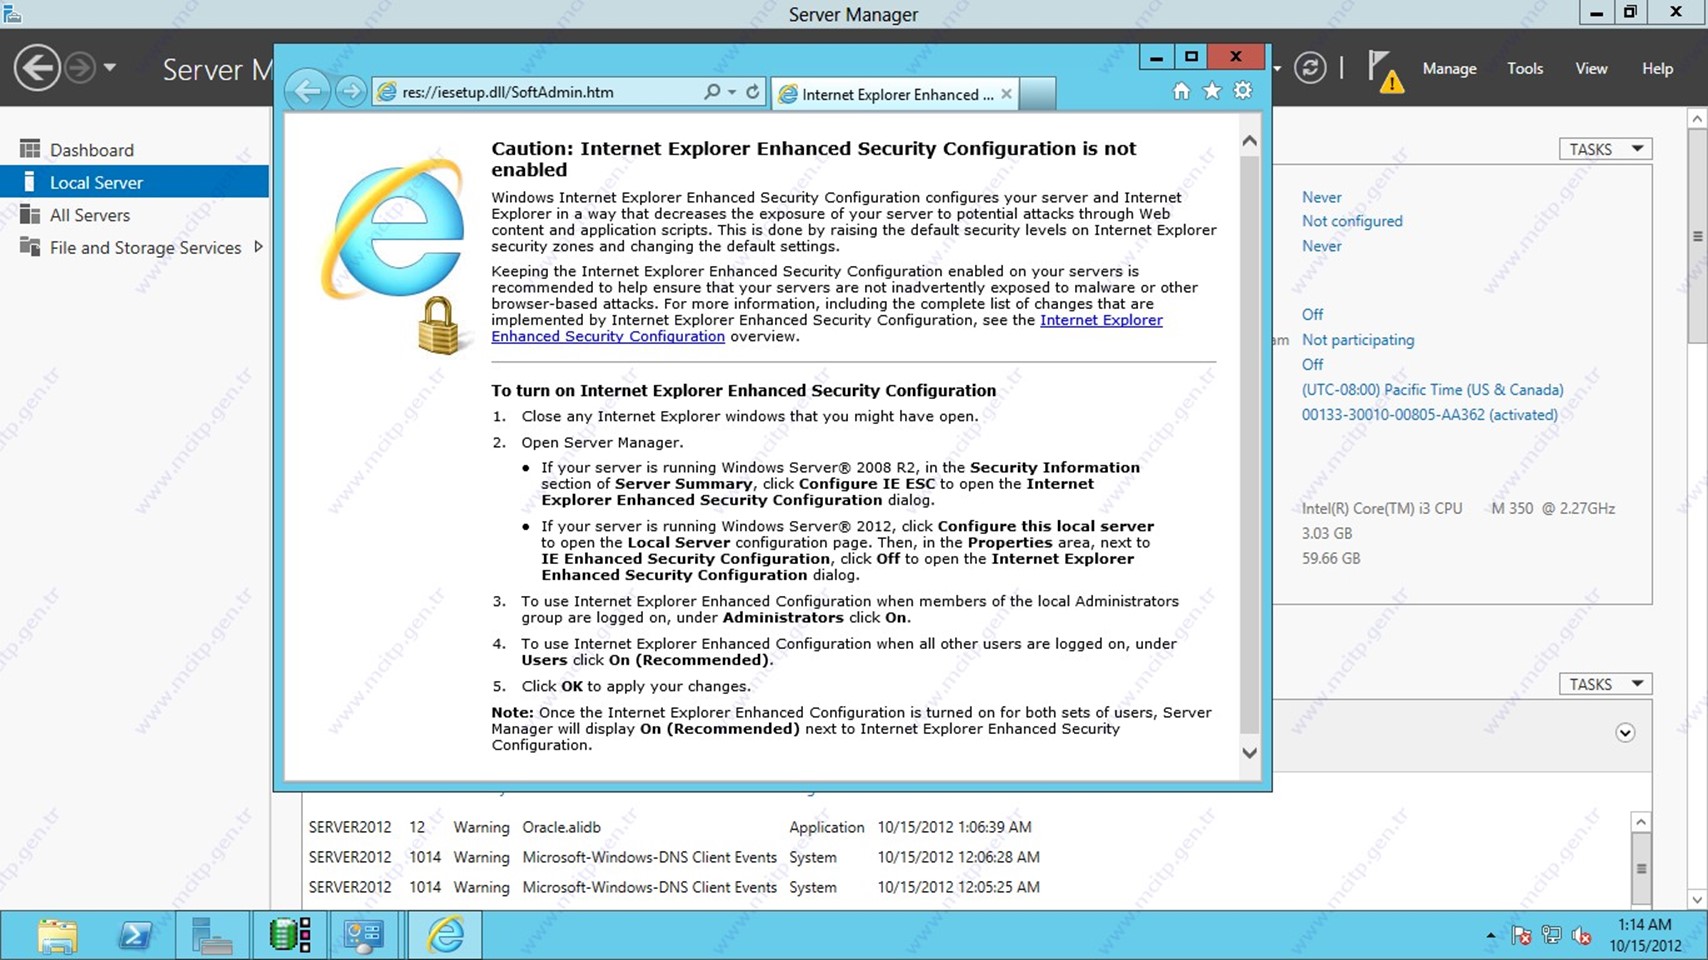1708x960 pixels.
Task: Expand the collapsed events section chevron
Action: [1625, 733]
